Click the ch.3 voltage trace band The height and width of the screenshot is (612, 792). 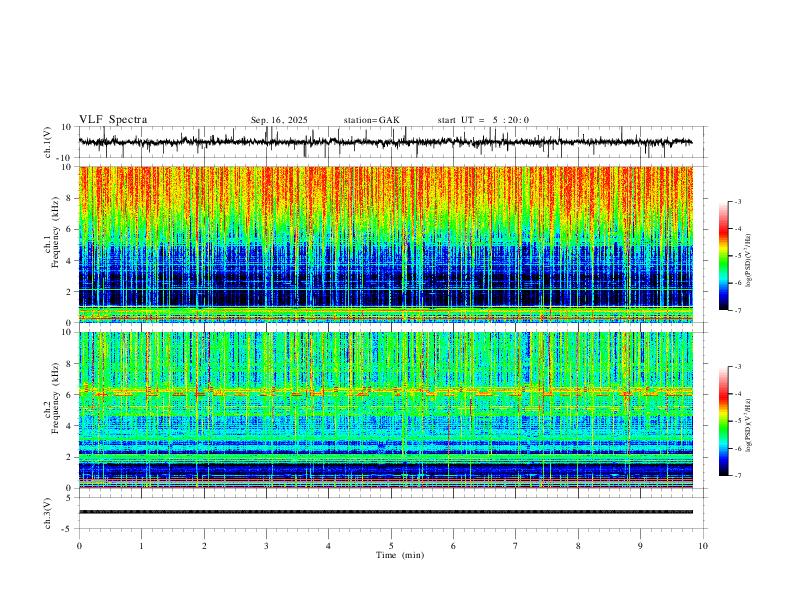click(x=385, y=512)
